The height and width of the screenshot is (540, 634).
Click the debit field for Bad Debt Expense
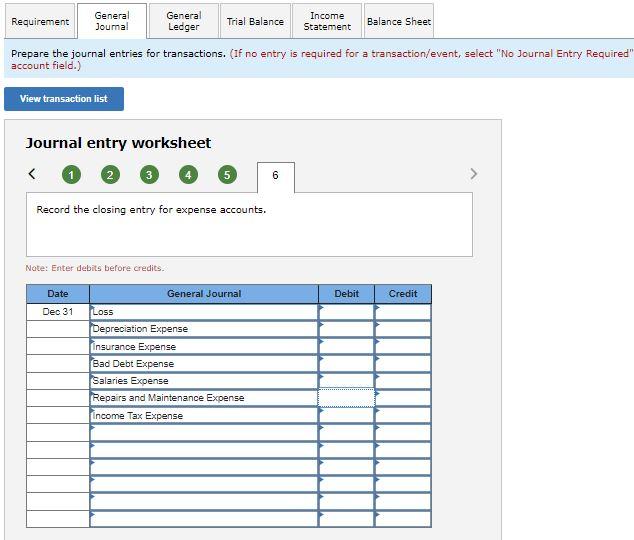click(347, 363)
